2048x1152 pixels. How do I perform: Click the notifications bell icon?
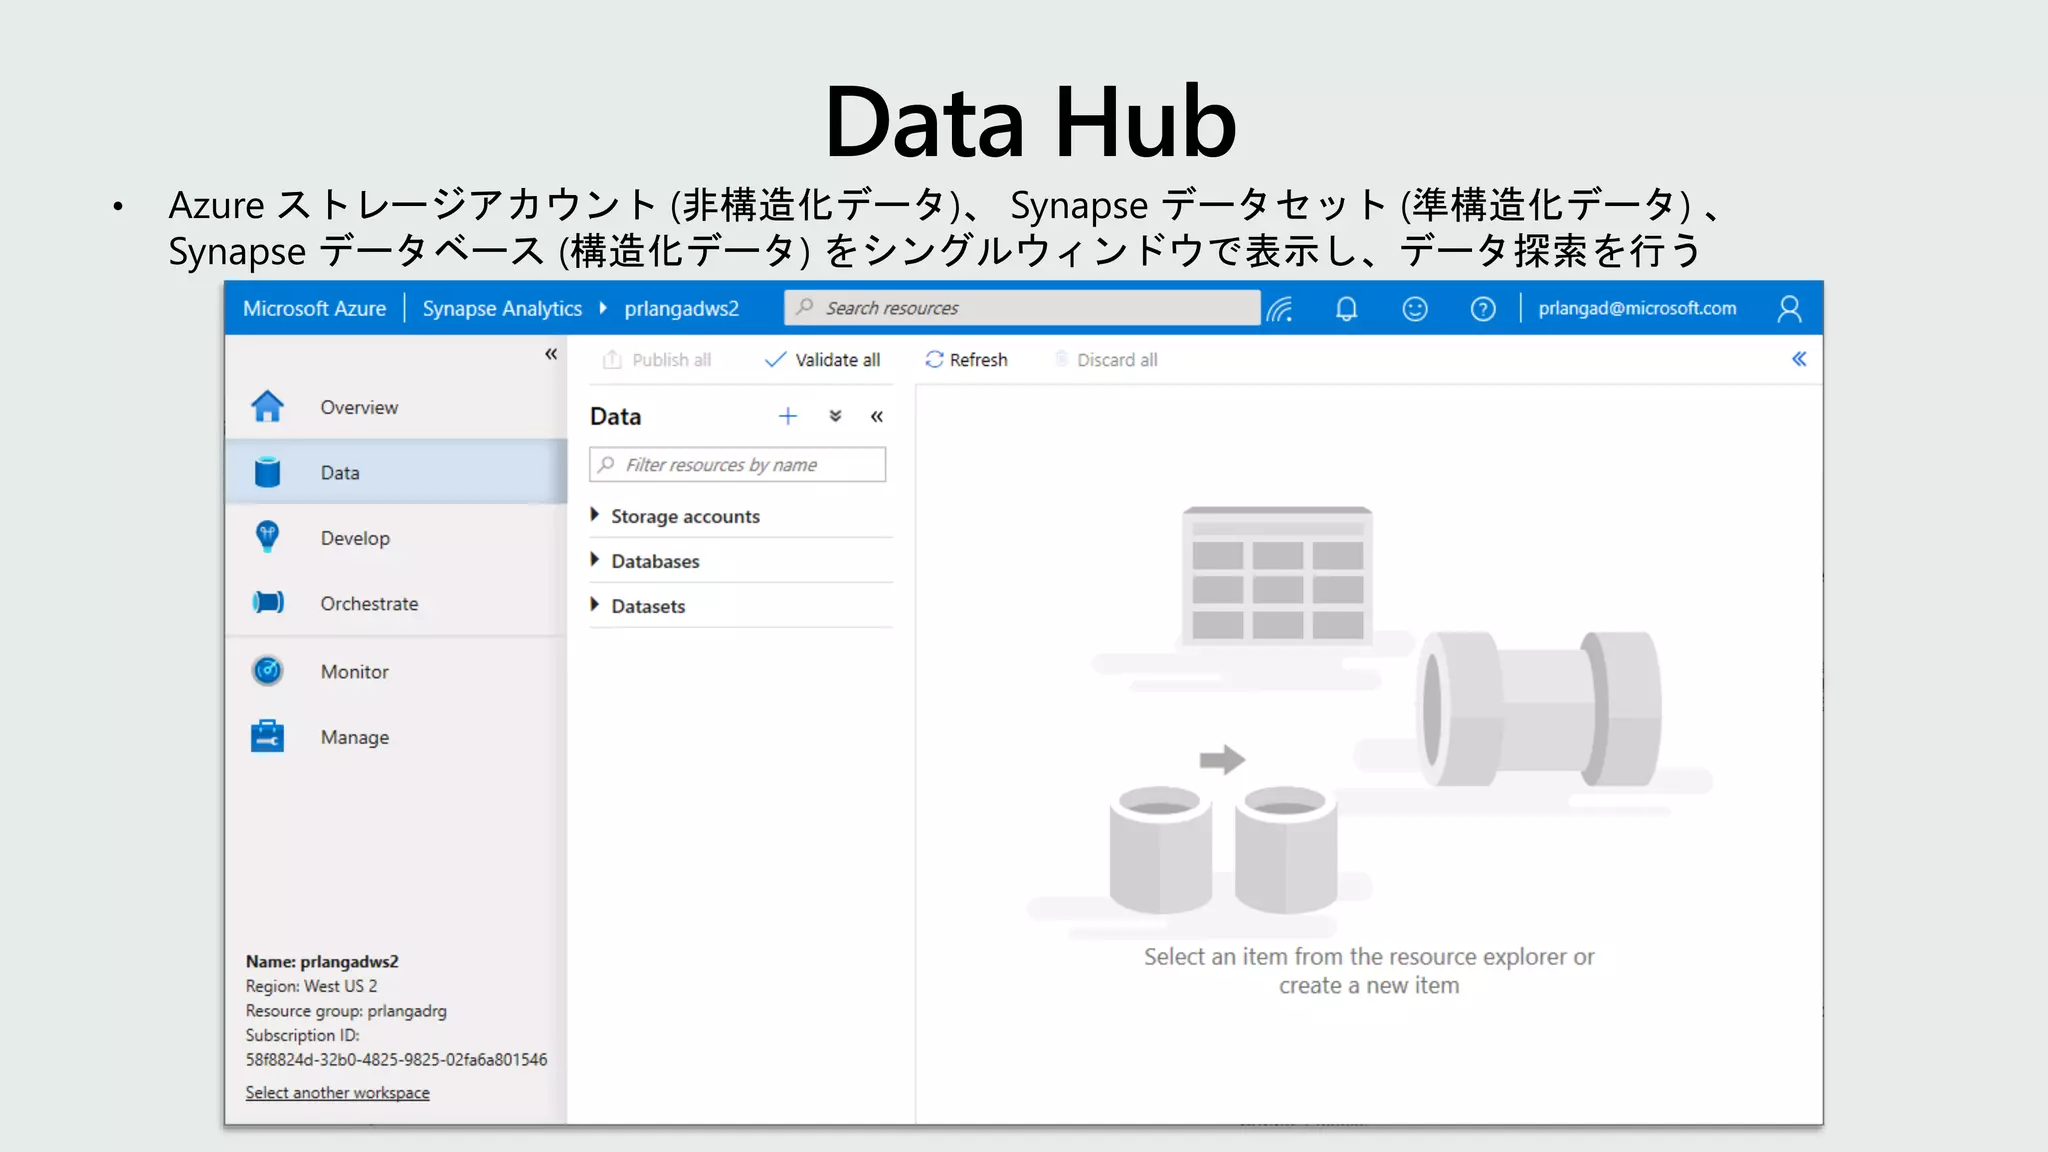(1347, 309)
